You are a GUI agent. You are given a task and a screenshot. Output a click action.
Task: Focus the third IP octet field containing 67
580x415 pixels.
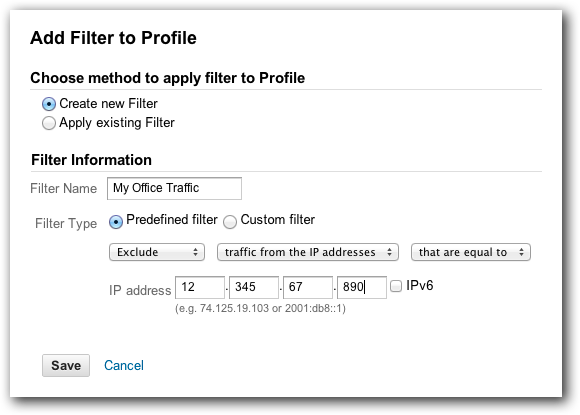(308, 287)
